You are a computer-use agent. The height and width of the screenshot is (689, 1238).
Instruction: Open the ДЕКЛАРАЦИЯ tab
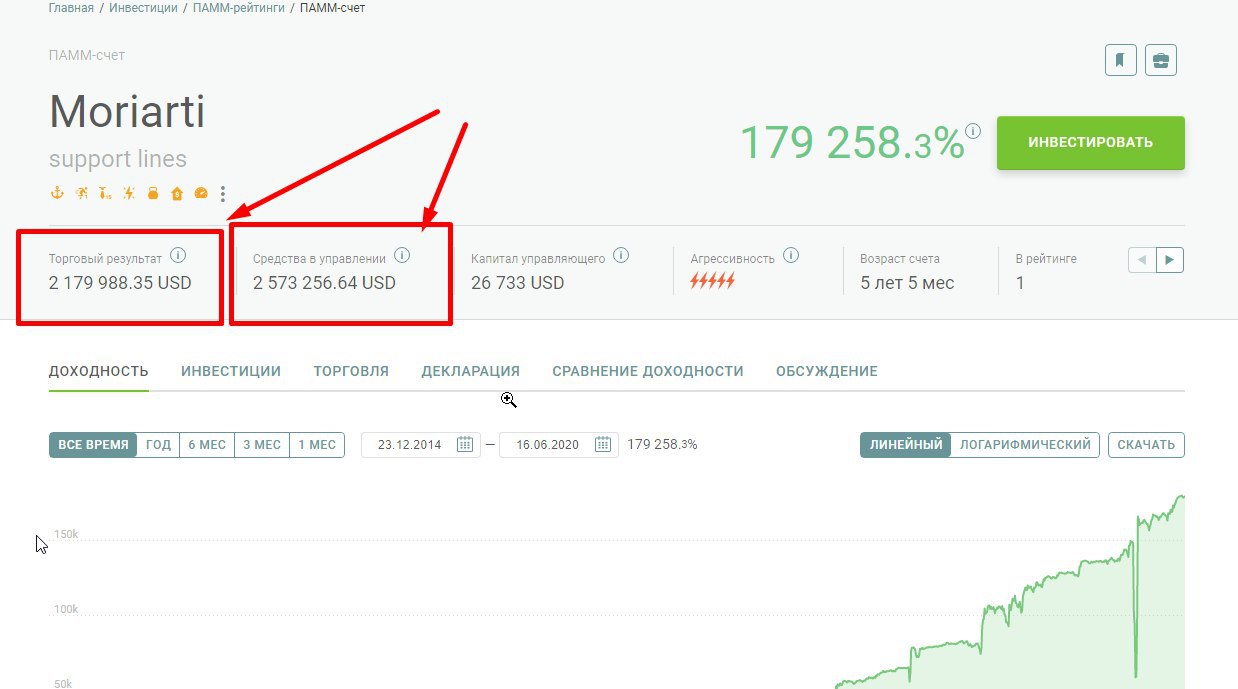(470, 371)
